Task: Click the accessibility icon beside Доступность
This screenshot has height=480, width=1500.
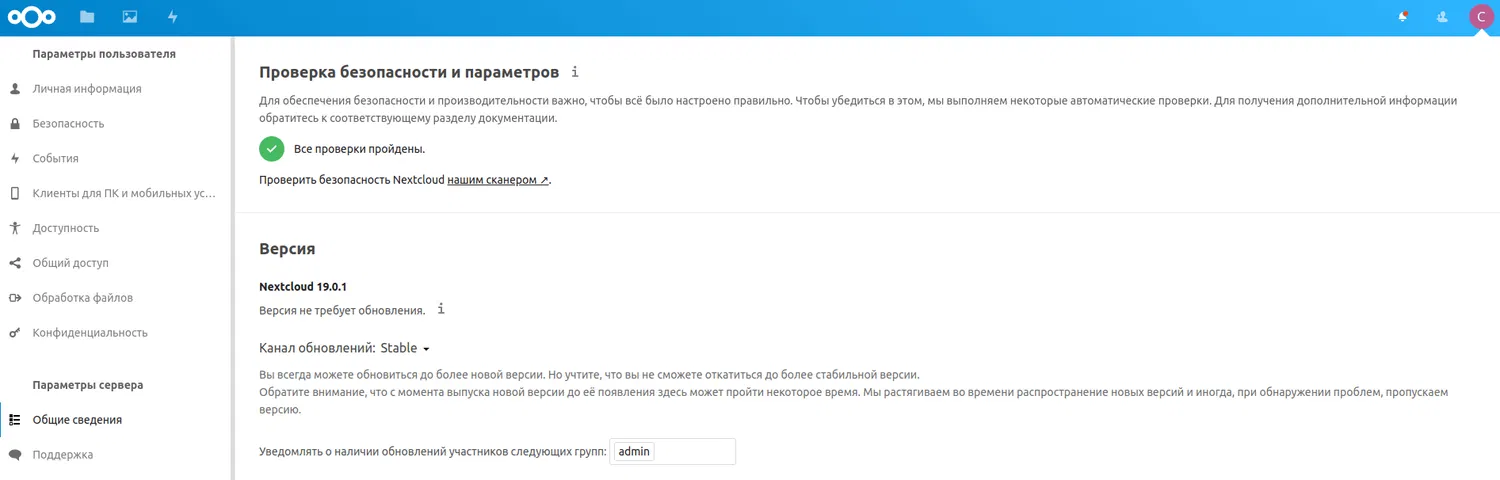Action: point(15,228)
